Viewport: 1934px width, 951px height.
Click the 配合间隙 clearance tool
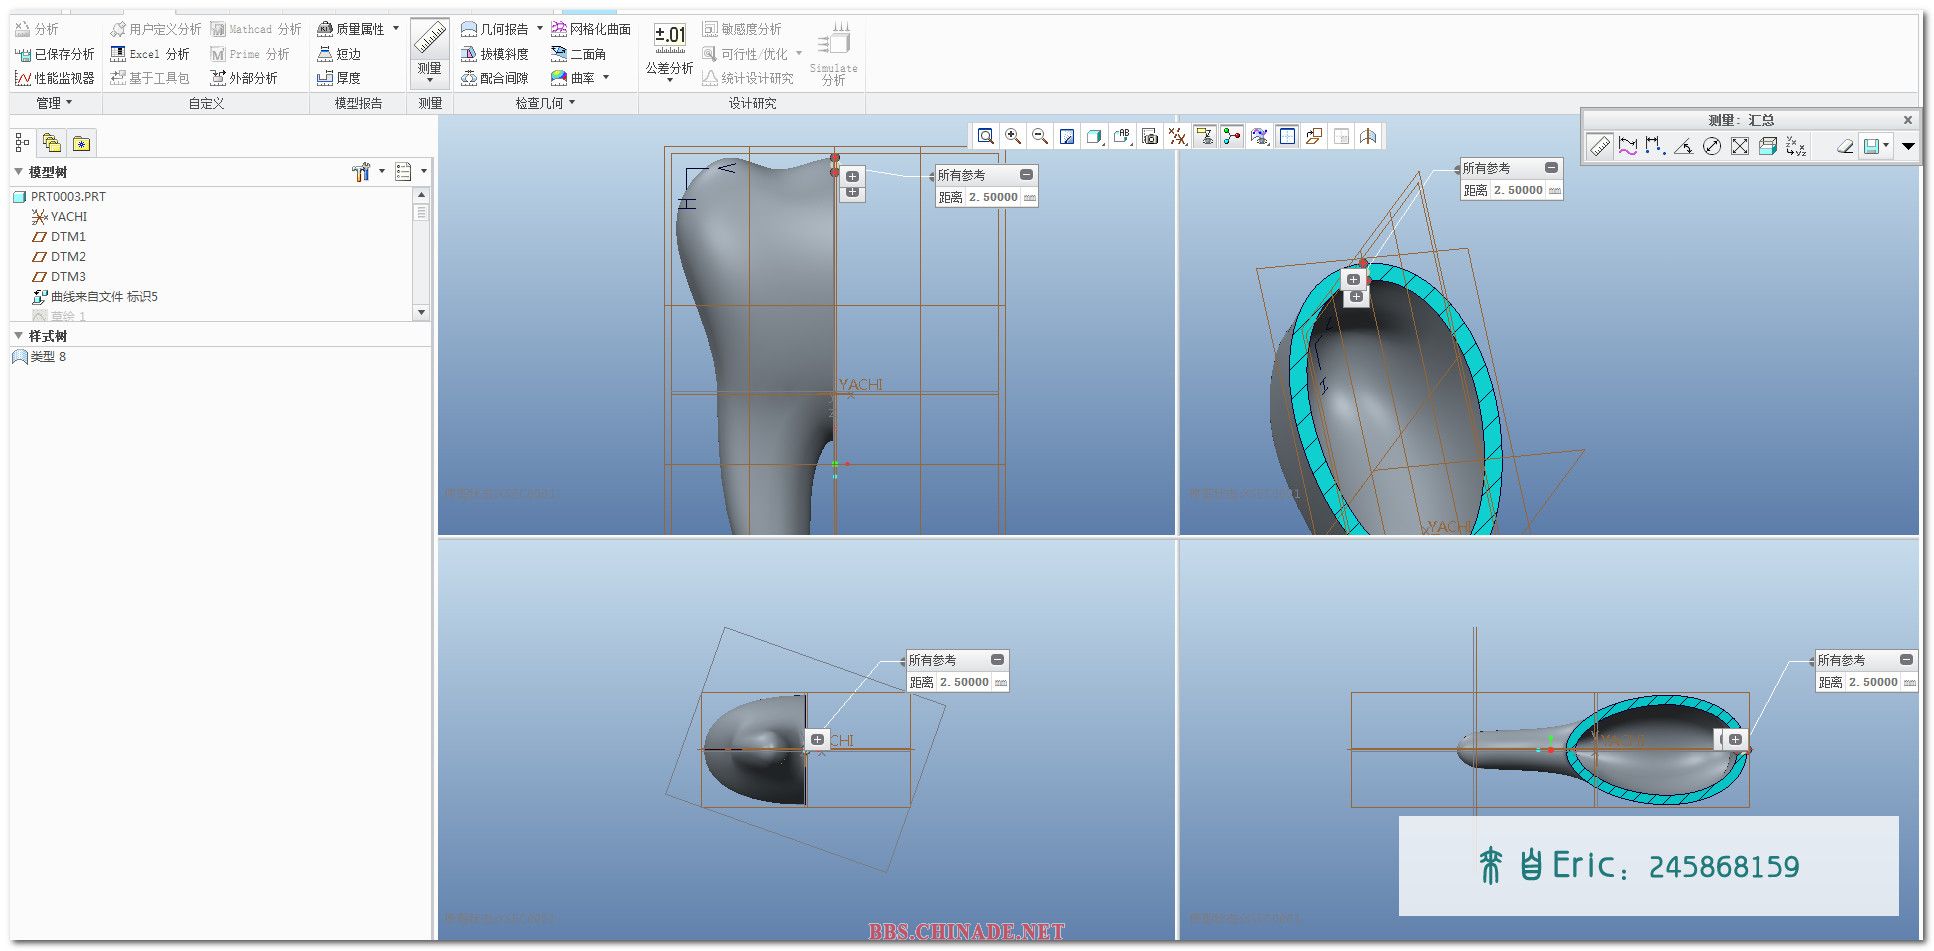495,78
